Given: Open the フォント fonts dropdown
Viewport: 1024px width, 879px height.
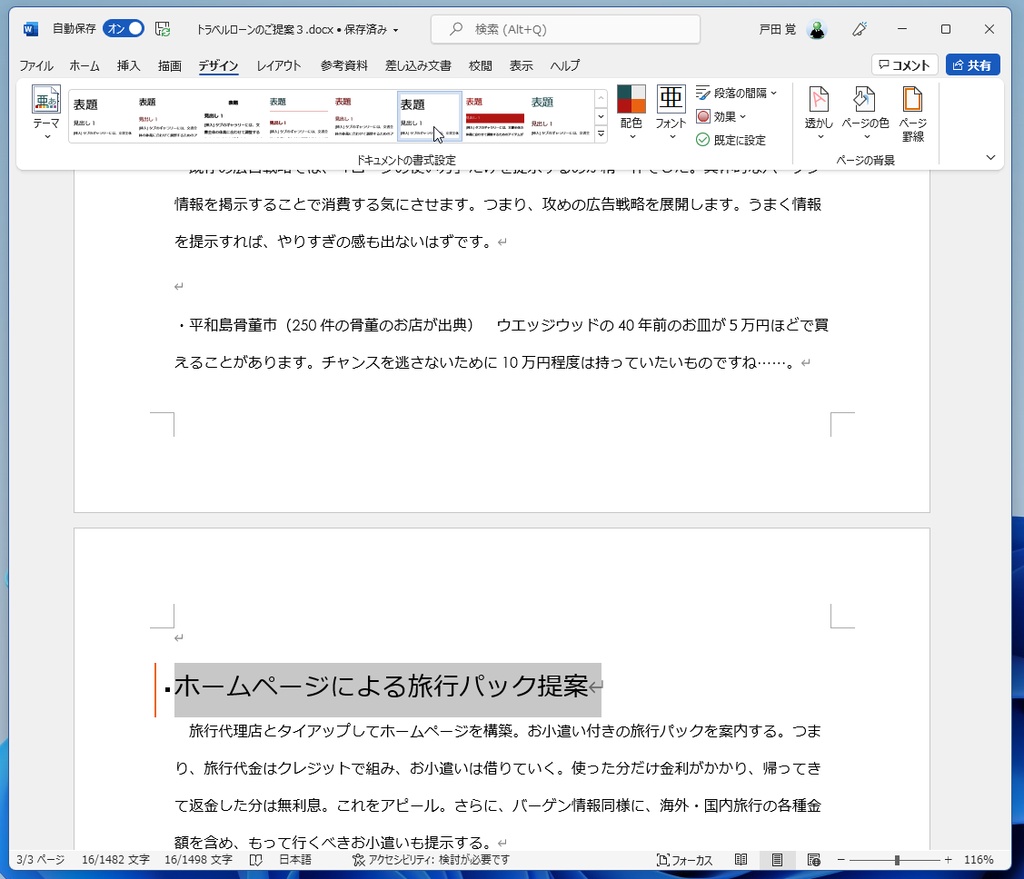Looking at the screenshot, I should click(671, 112).
